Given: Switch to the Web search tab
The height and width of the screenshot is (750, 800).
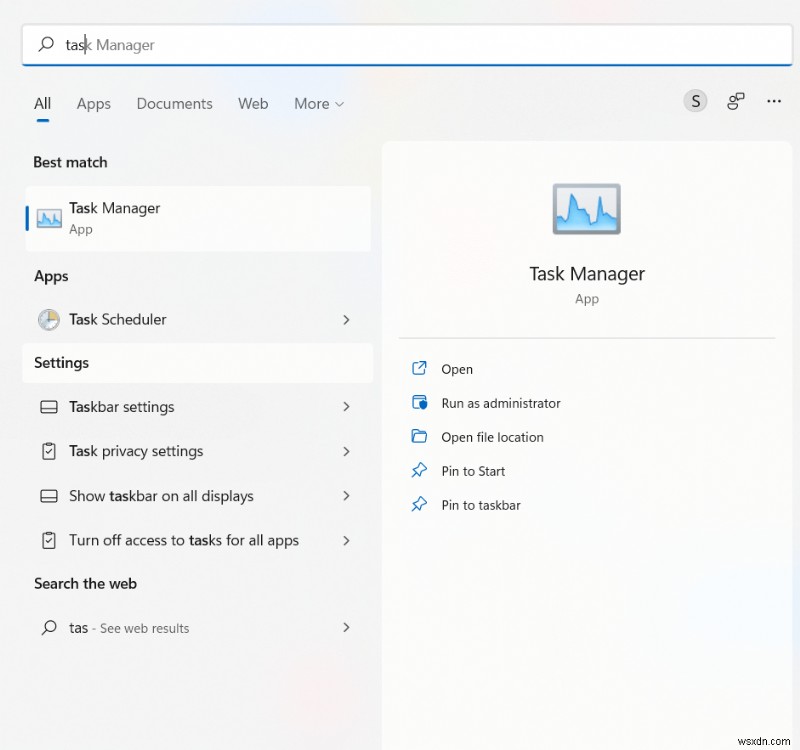Looking at the screenshot, I should (253, 103).
